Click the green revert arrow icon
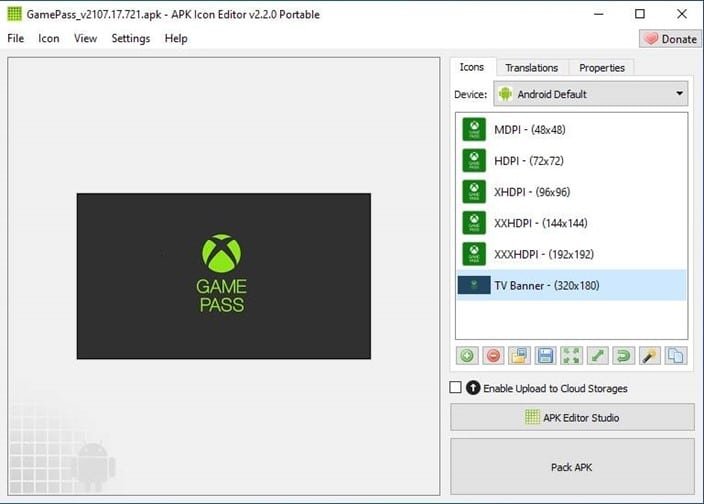Screen dimensions: 704x504 (624, 356)
